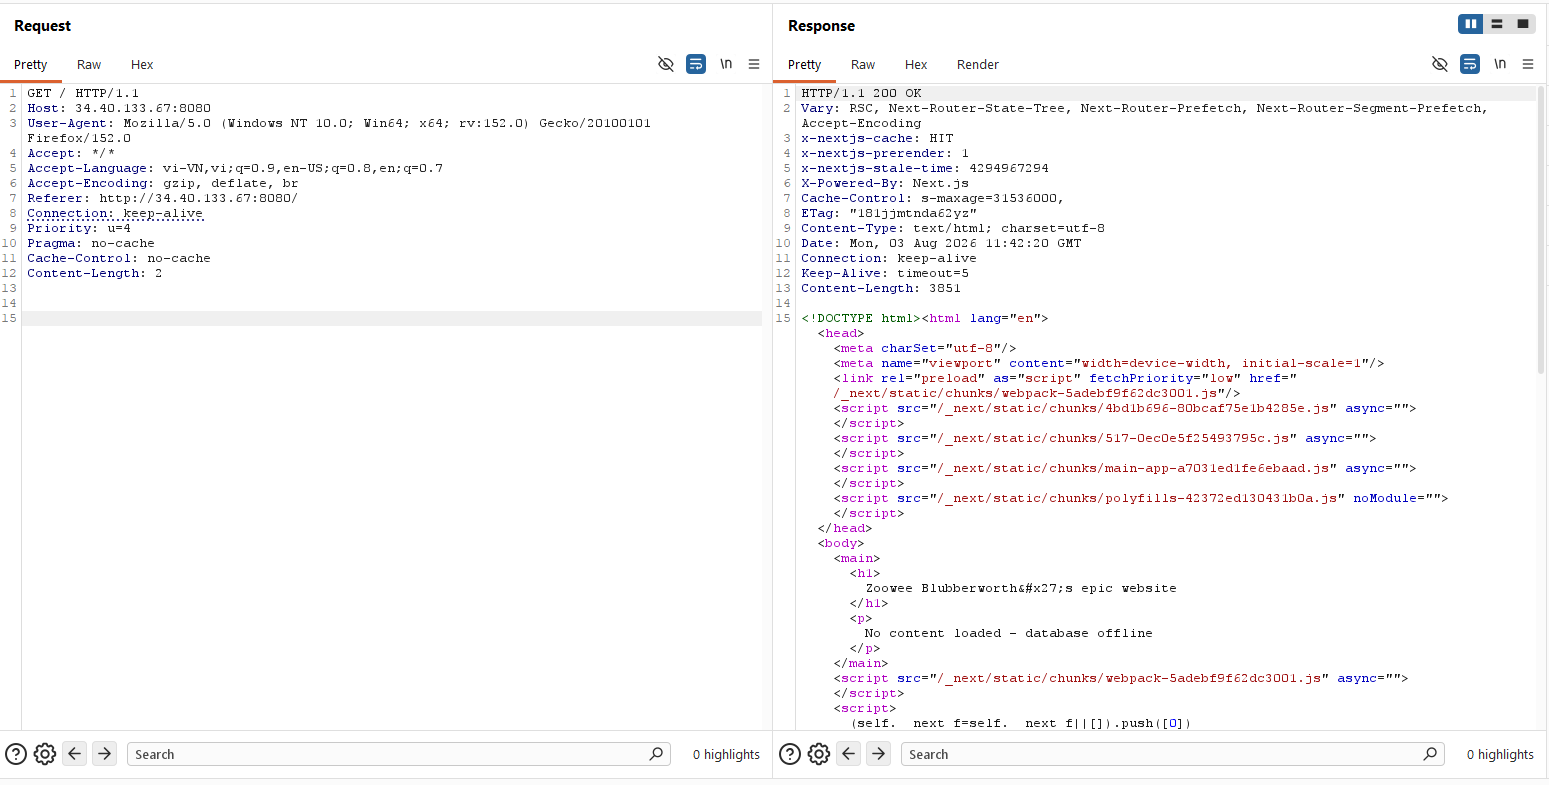Click 'x-nextjs-cache: HIT' header
1549x785 pixels.
[x=877, y=138]
